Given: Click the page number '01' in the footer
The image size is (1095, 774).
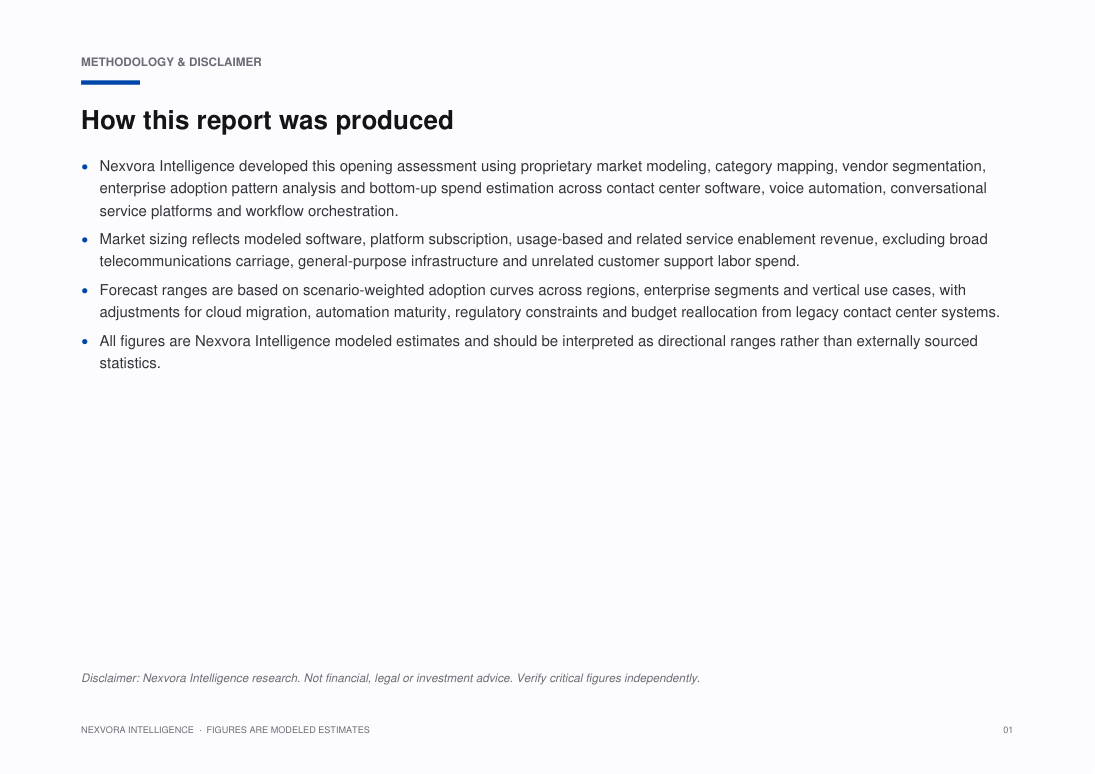Looking at the screenshot, I should coord(1008,730).
